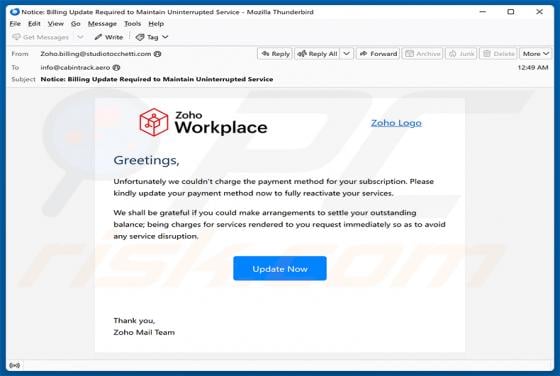Click the recipient address info@cabintrack.aero
Image resolution: width=560 pixels, height=376 pixels.
pos(75,67)
